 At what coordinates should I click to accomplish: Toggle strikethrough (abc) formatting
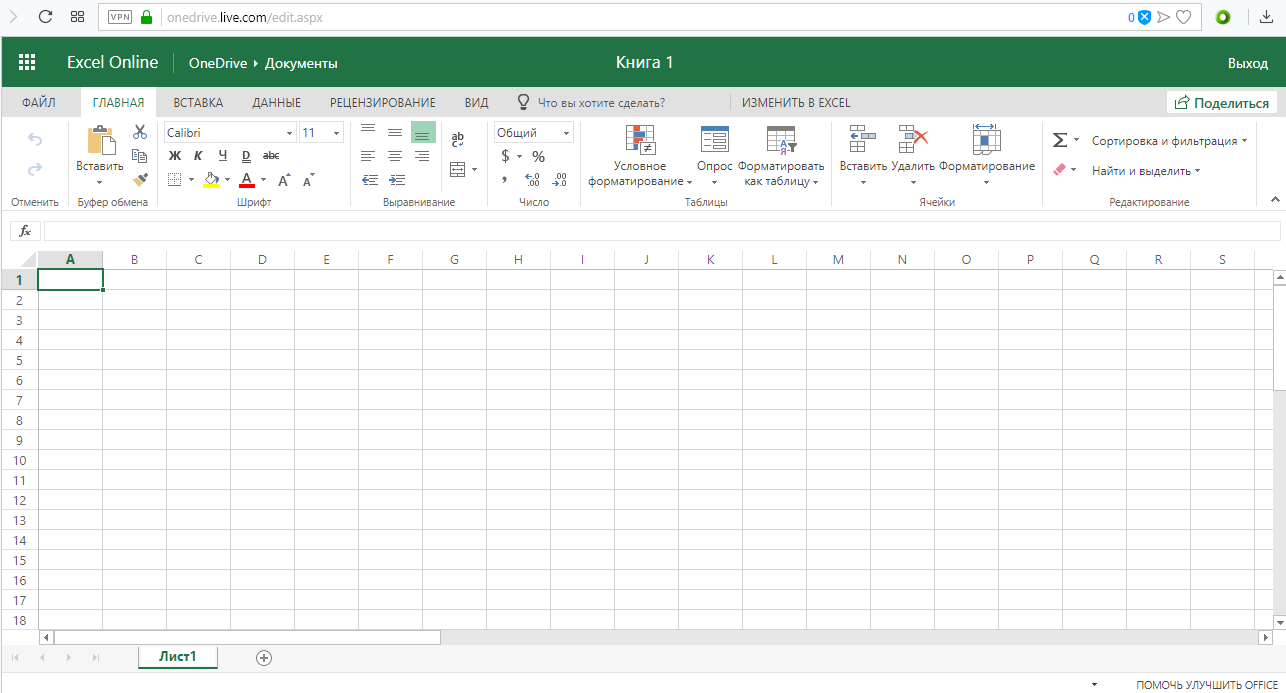(271, 155)
